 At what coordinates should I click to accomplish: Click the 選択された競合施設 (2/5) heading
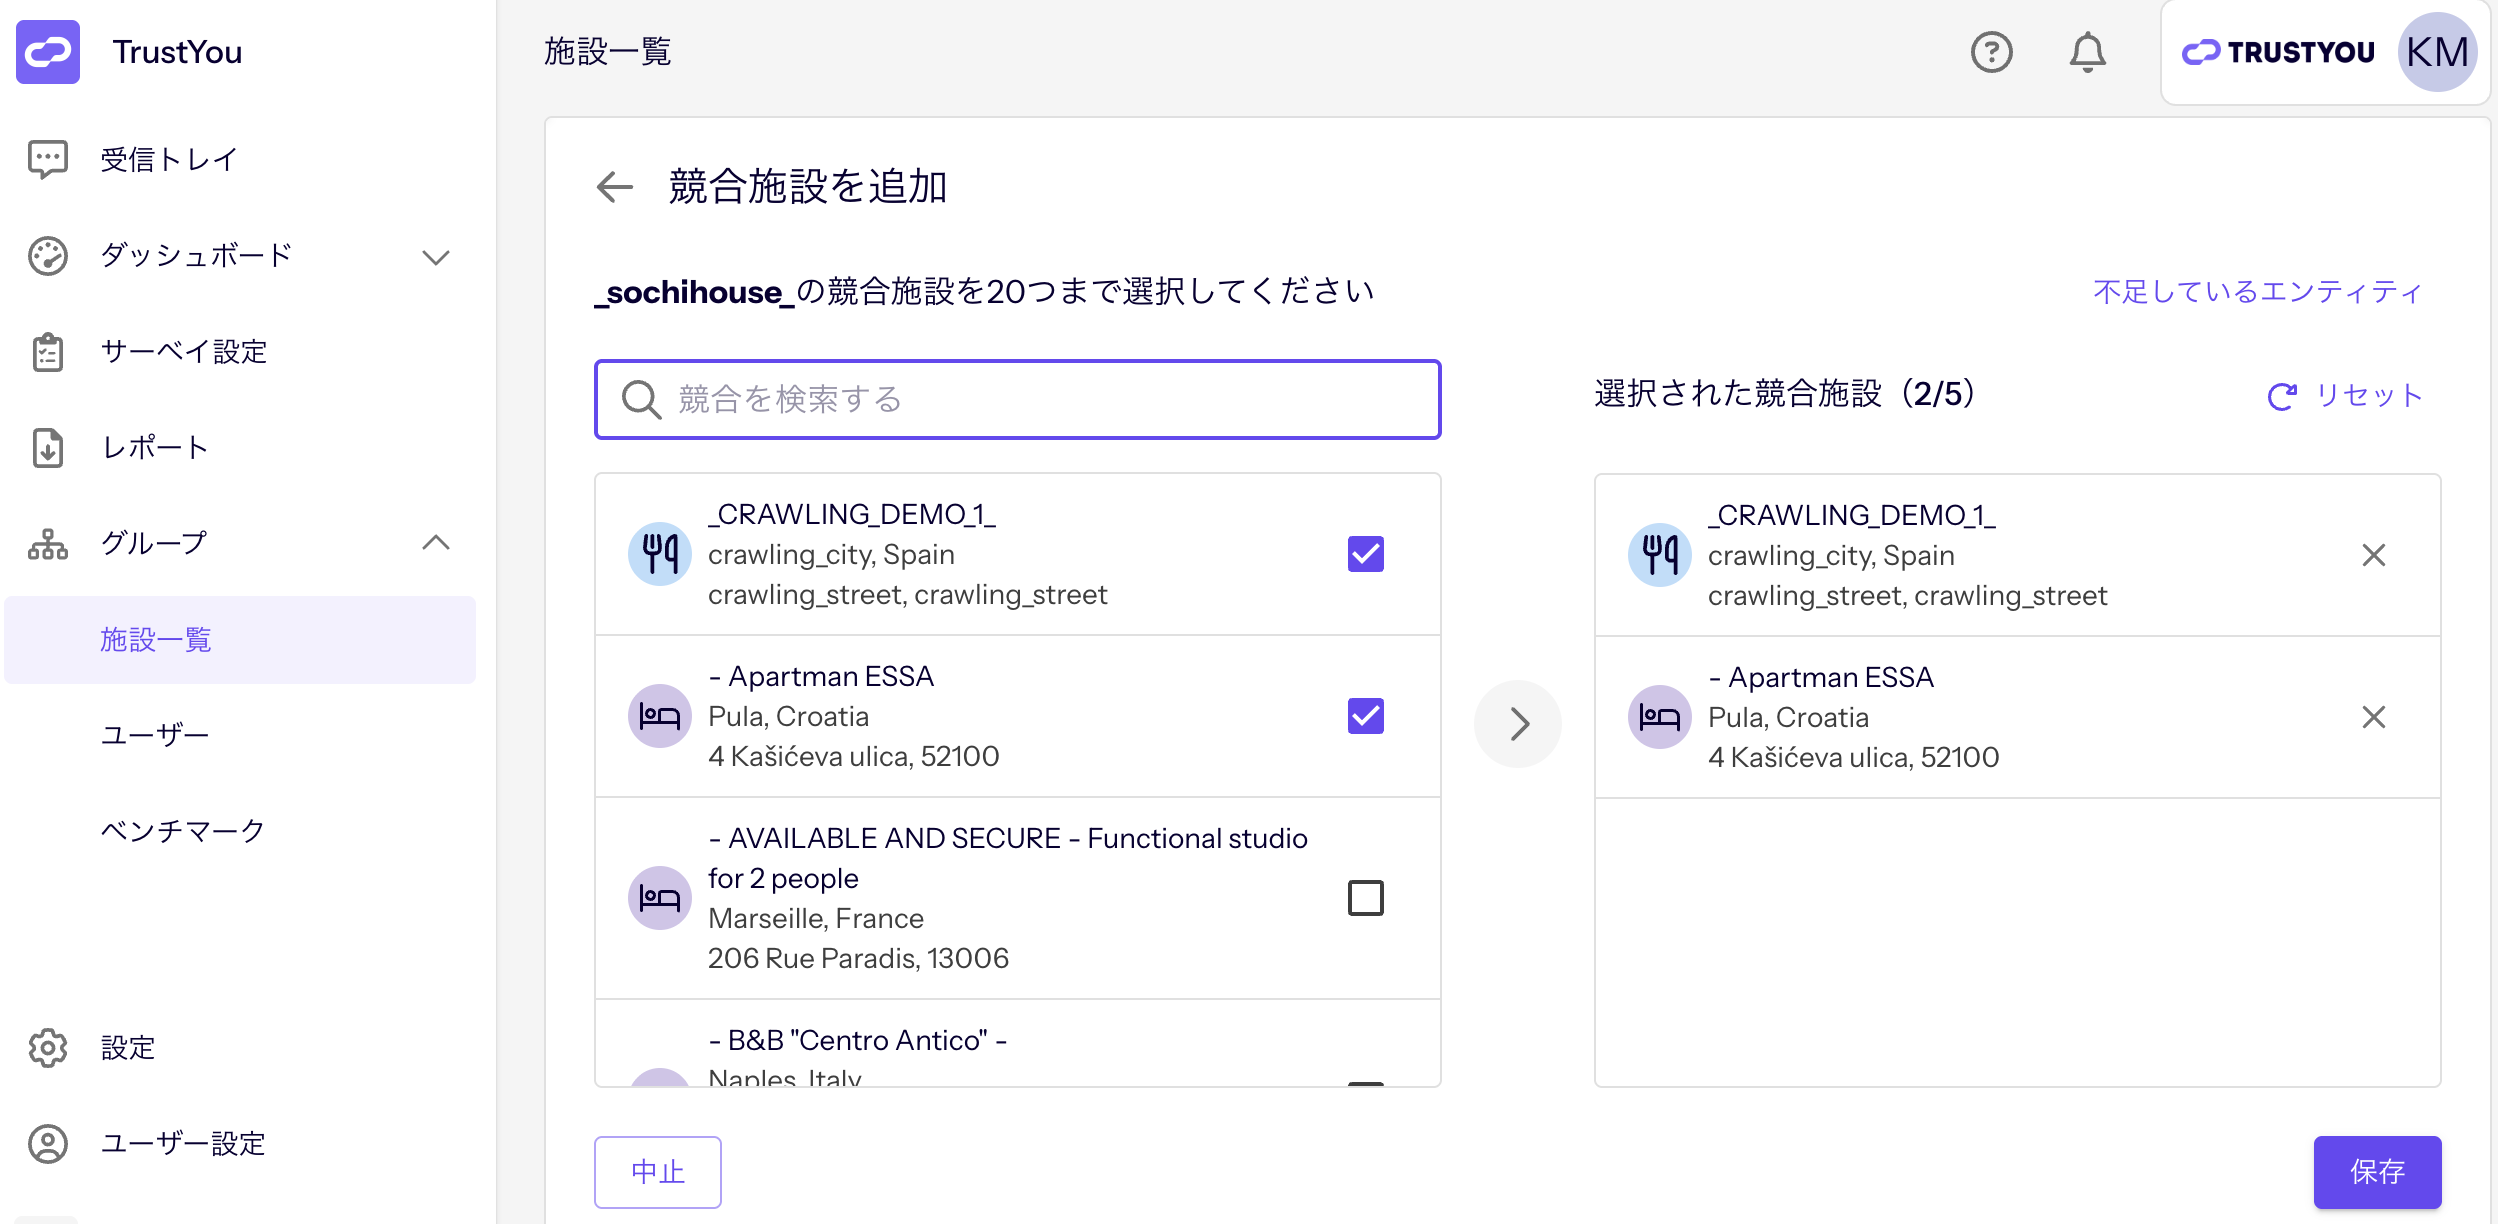click(1784, 393)
